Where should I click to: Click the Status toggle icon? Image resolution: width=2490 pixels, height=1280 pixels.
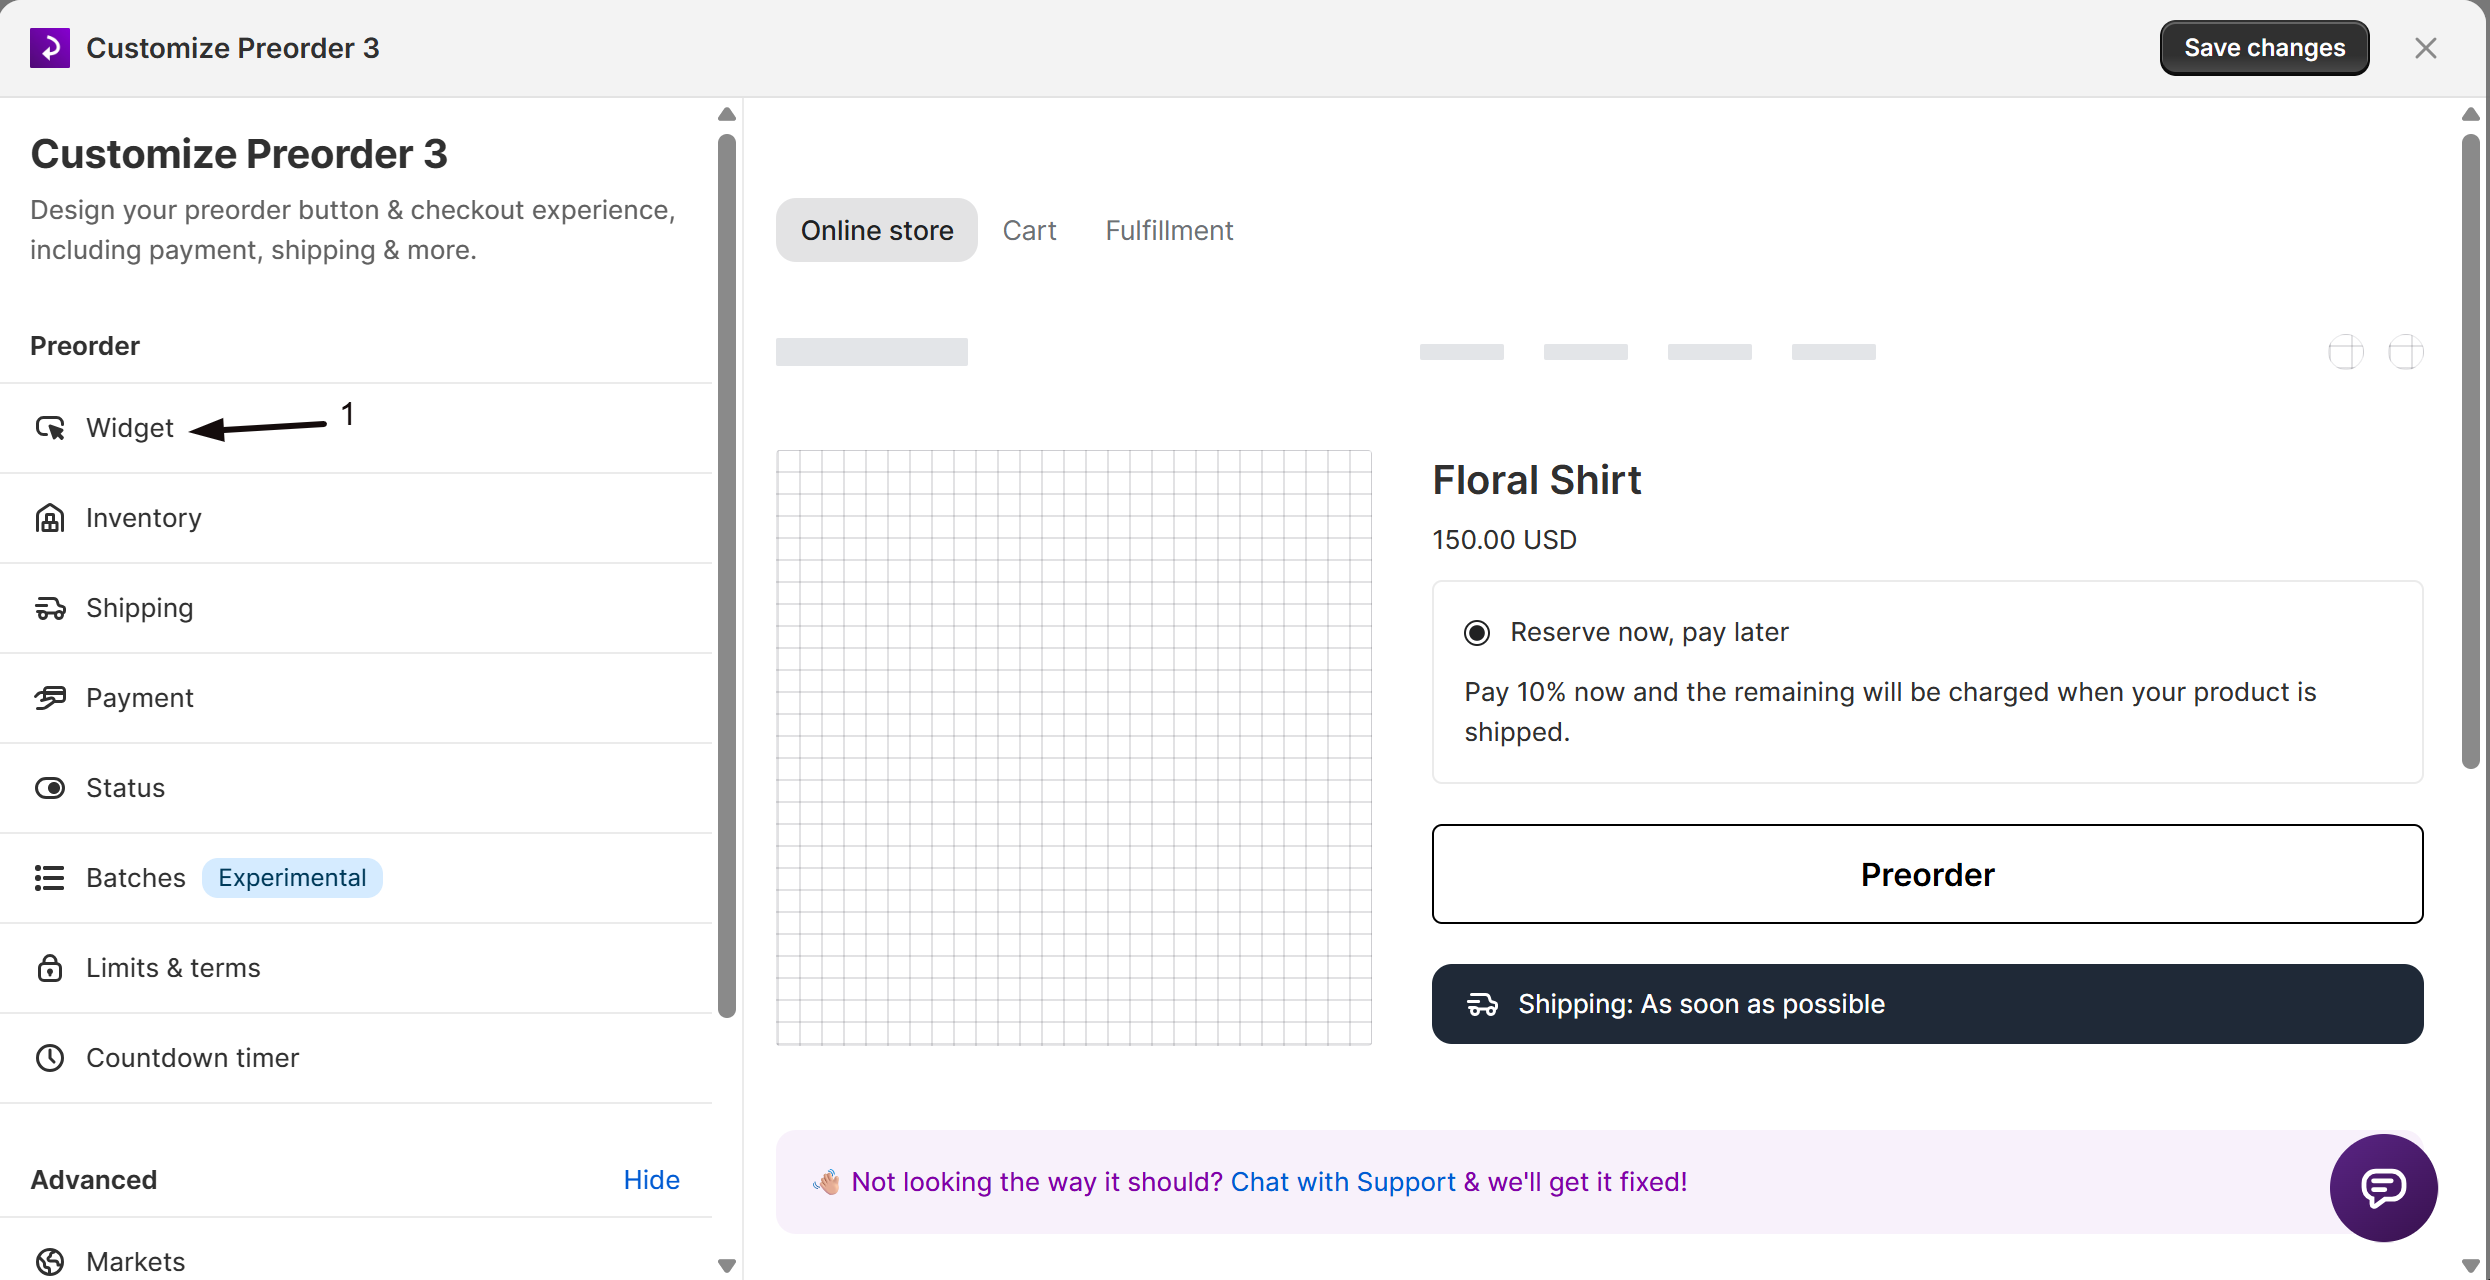pos(50,788)
